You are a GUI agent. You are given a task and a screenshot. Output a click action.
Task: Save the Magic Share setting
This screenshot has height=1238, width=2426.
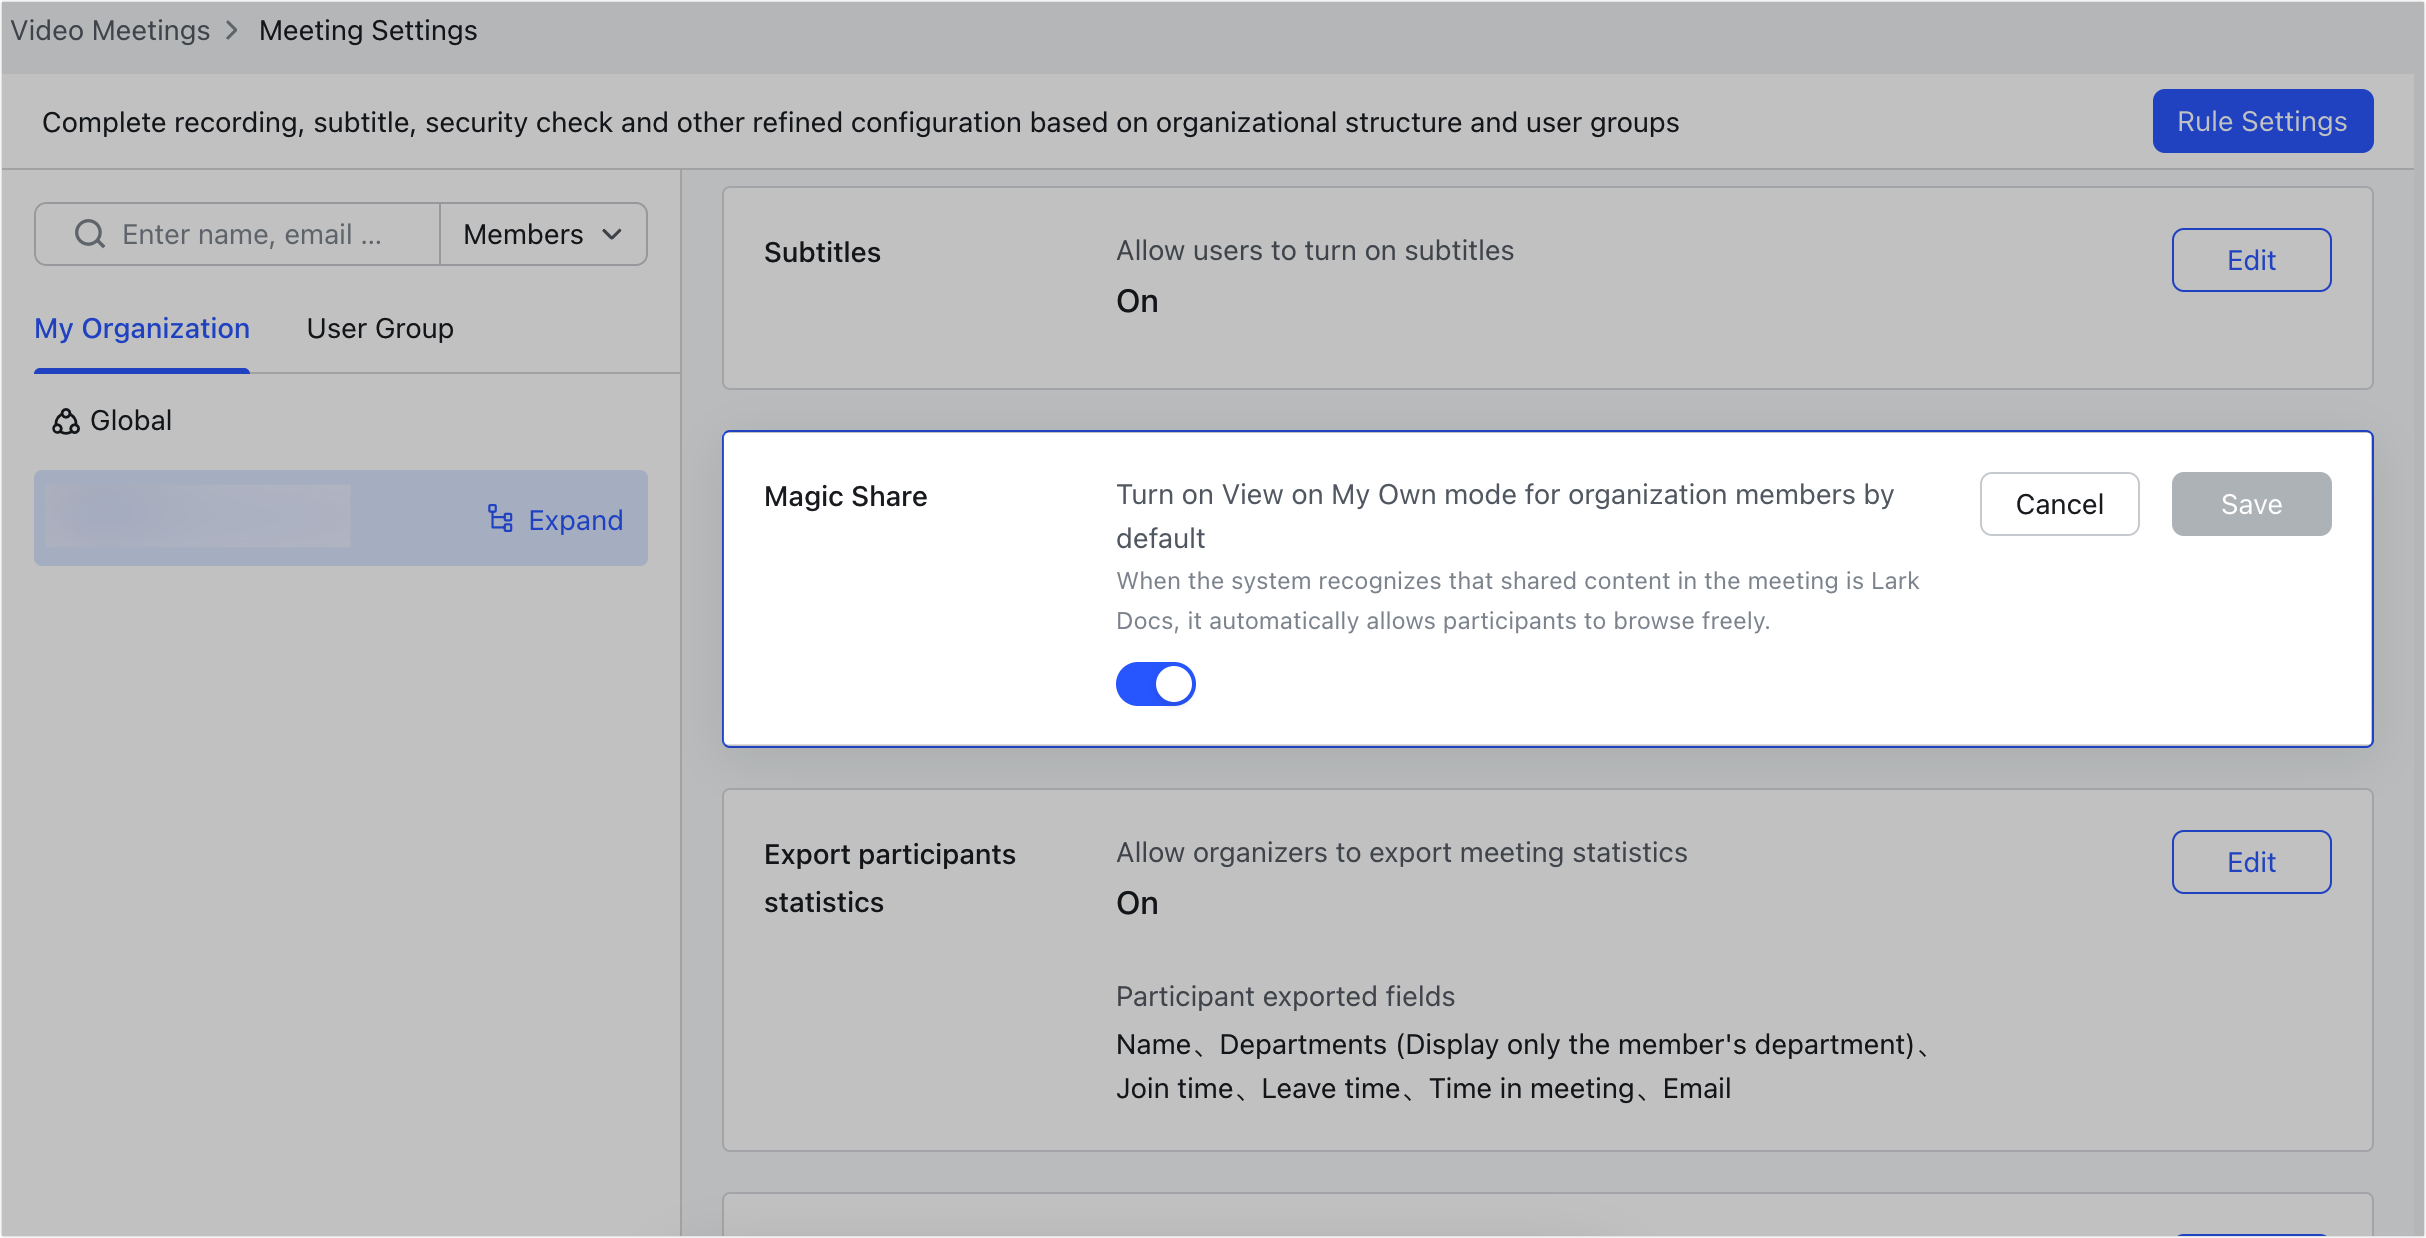click(x=2251, y=504)
